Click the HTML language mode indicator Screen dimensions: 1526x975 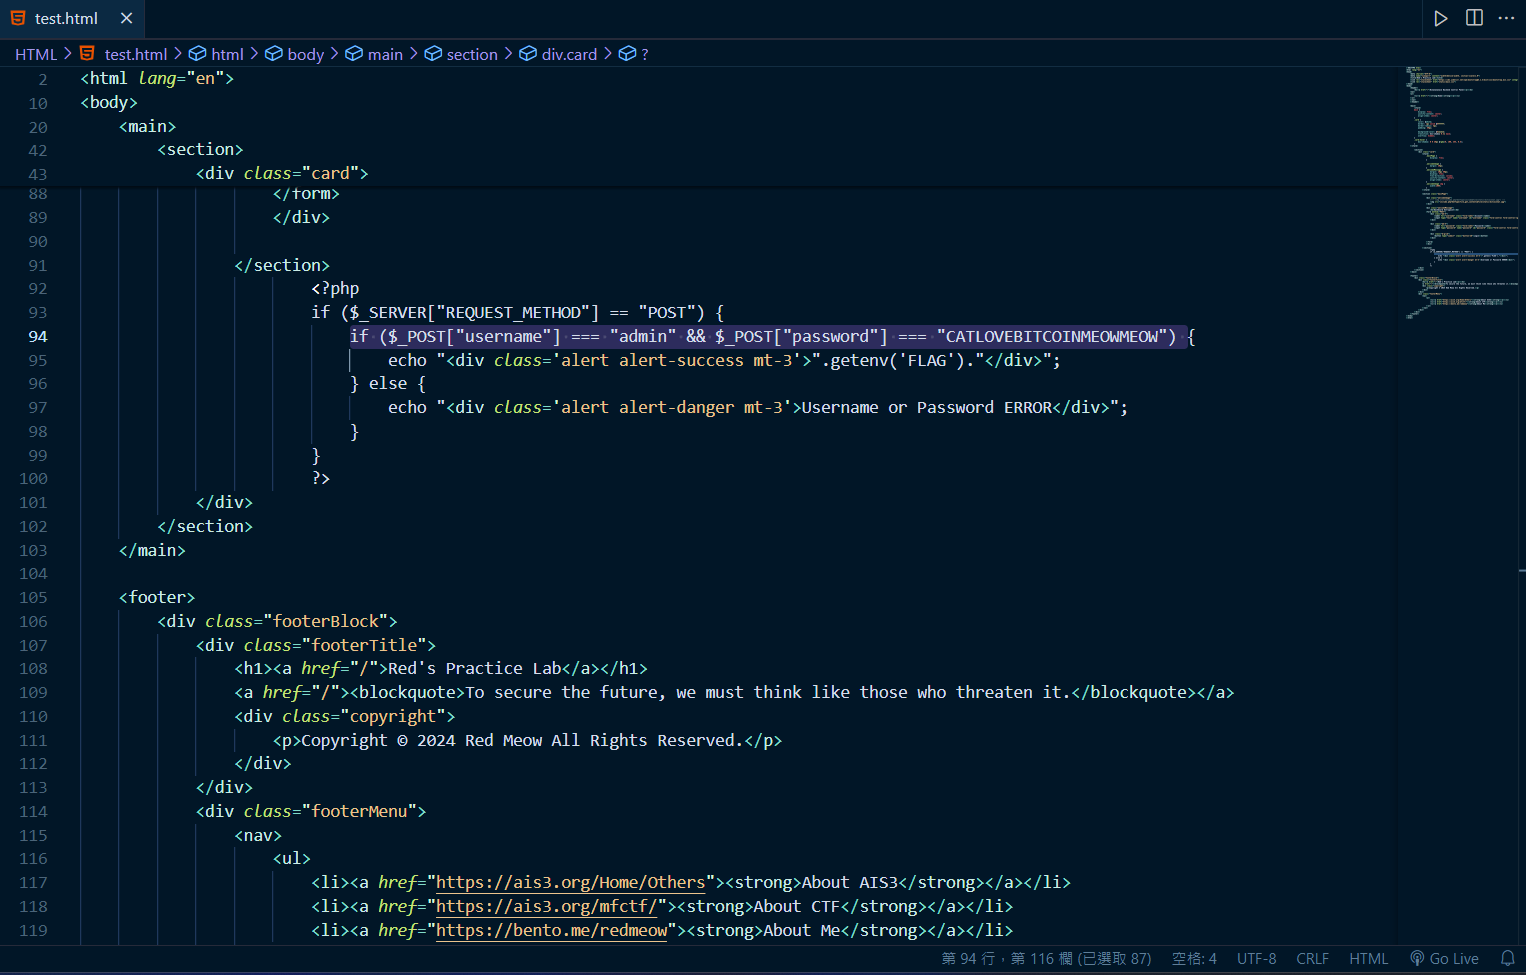tap(1368, 958)
